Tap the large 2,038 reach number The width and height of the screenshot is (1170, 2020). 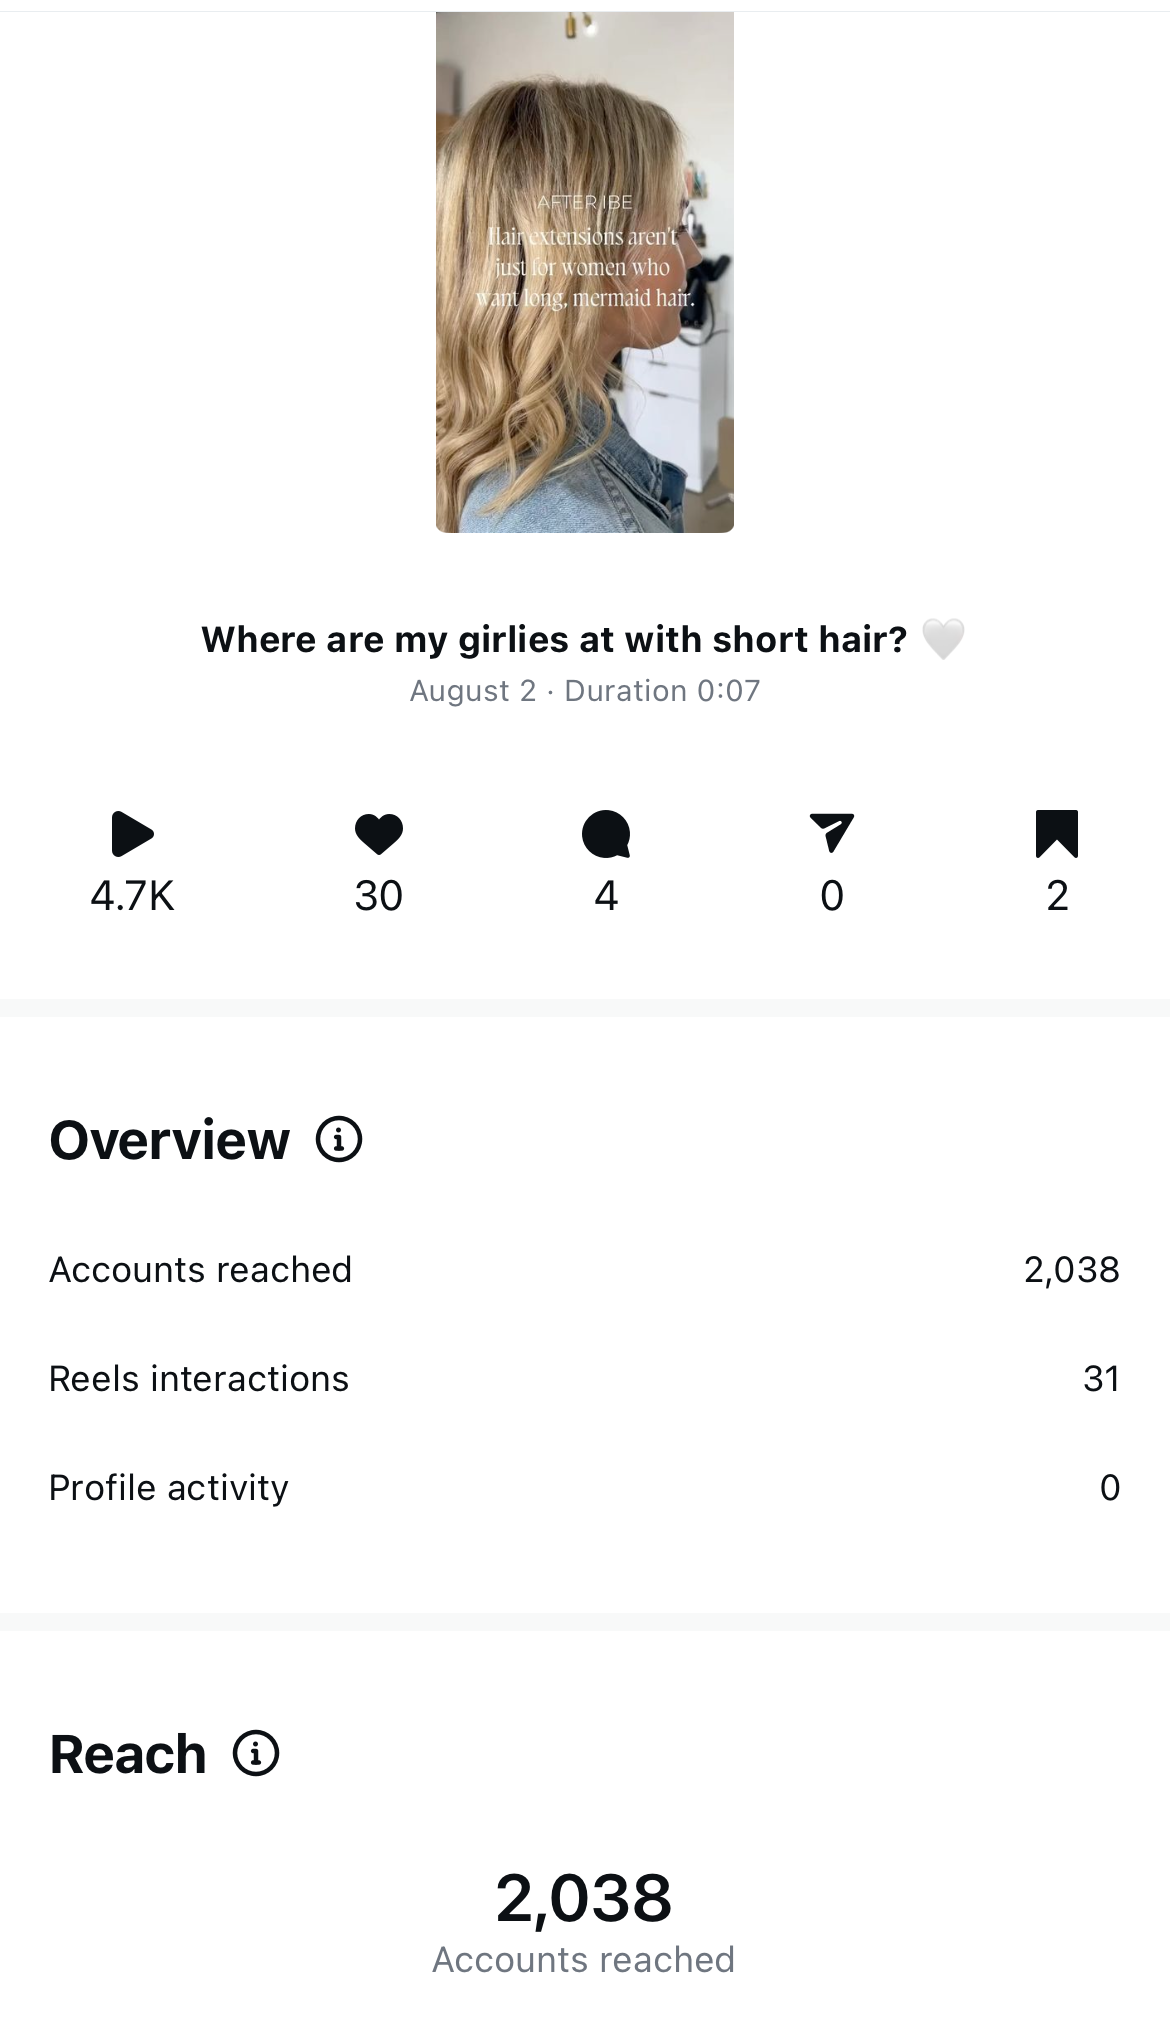pos(584,1898)
